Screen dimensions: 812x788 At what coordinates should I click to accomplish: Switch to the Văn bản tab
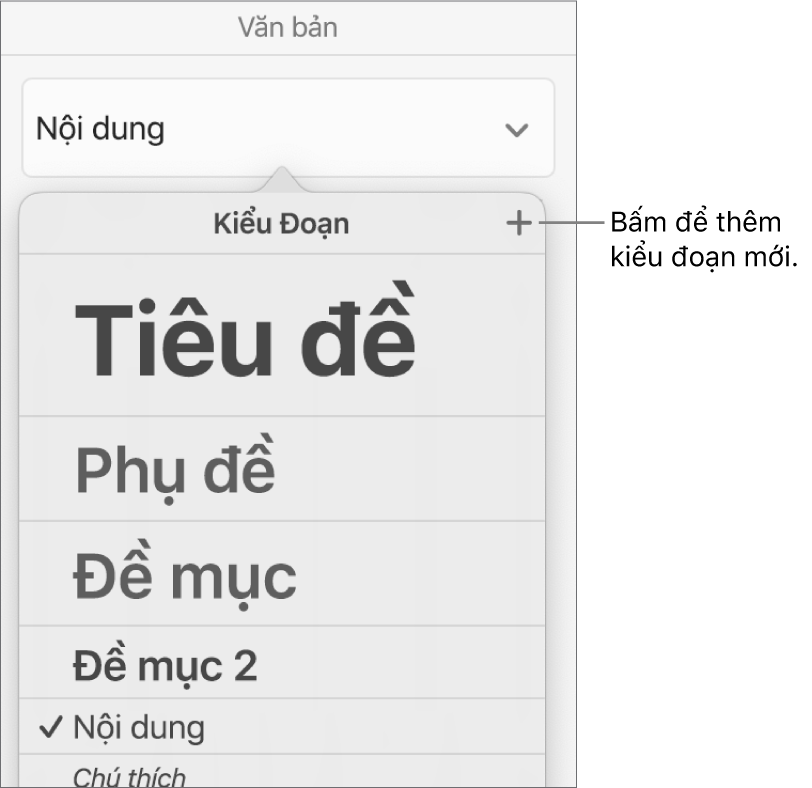tap(288, 27)
